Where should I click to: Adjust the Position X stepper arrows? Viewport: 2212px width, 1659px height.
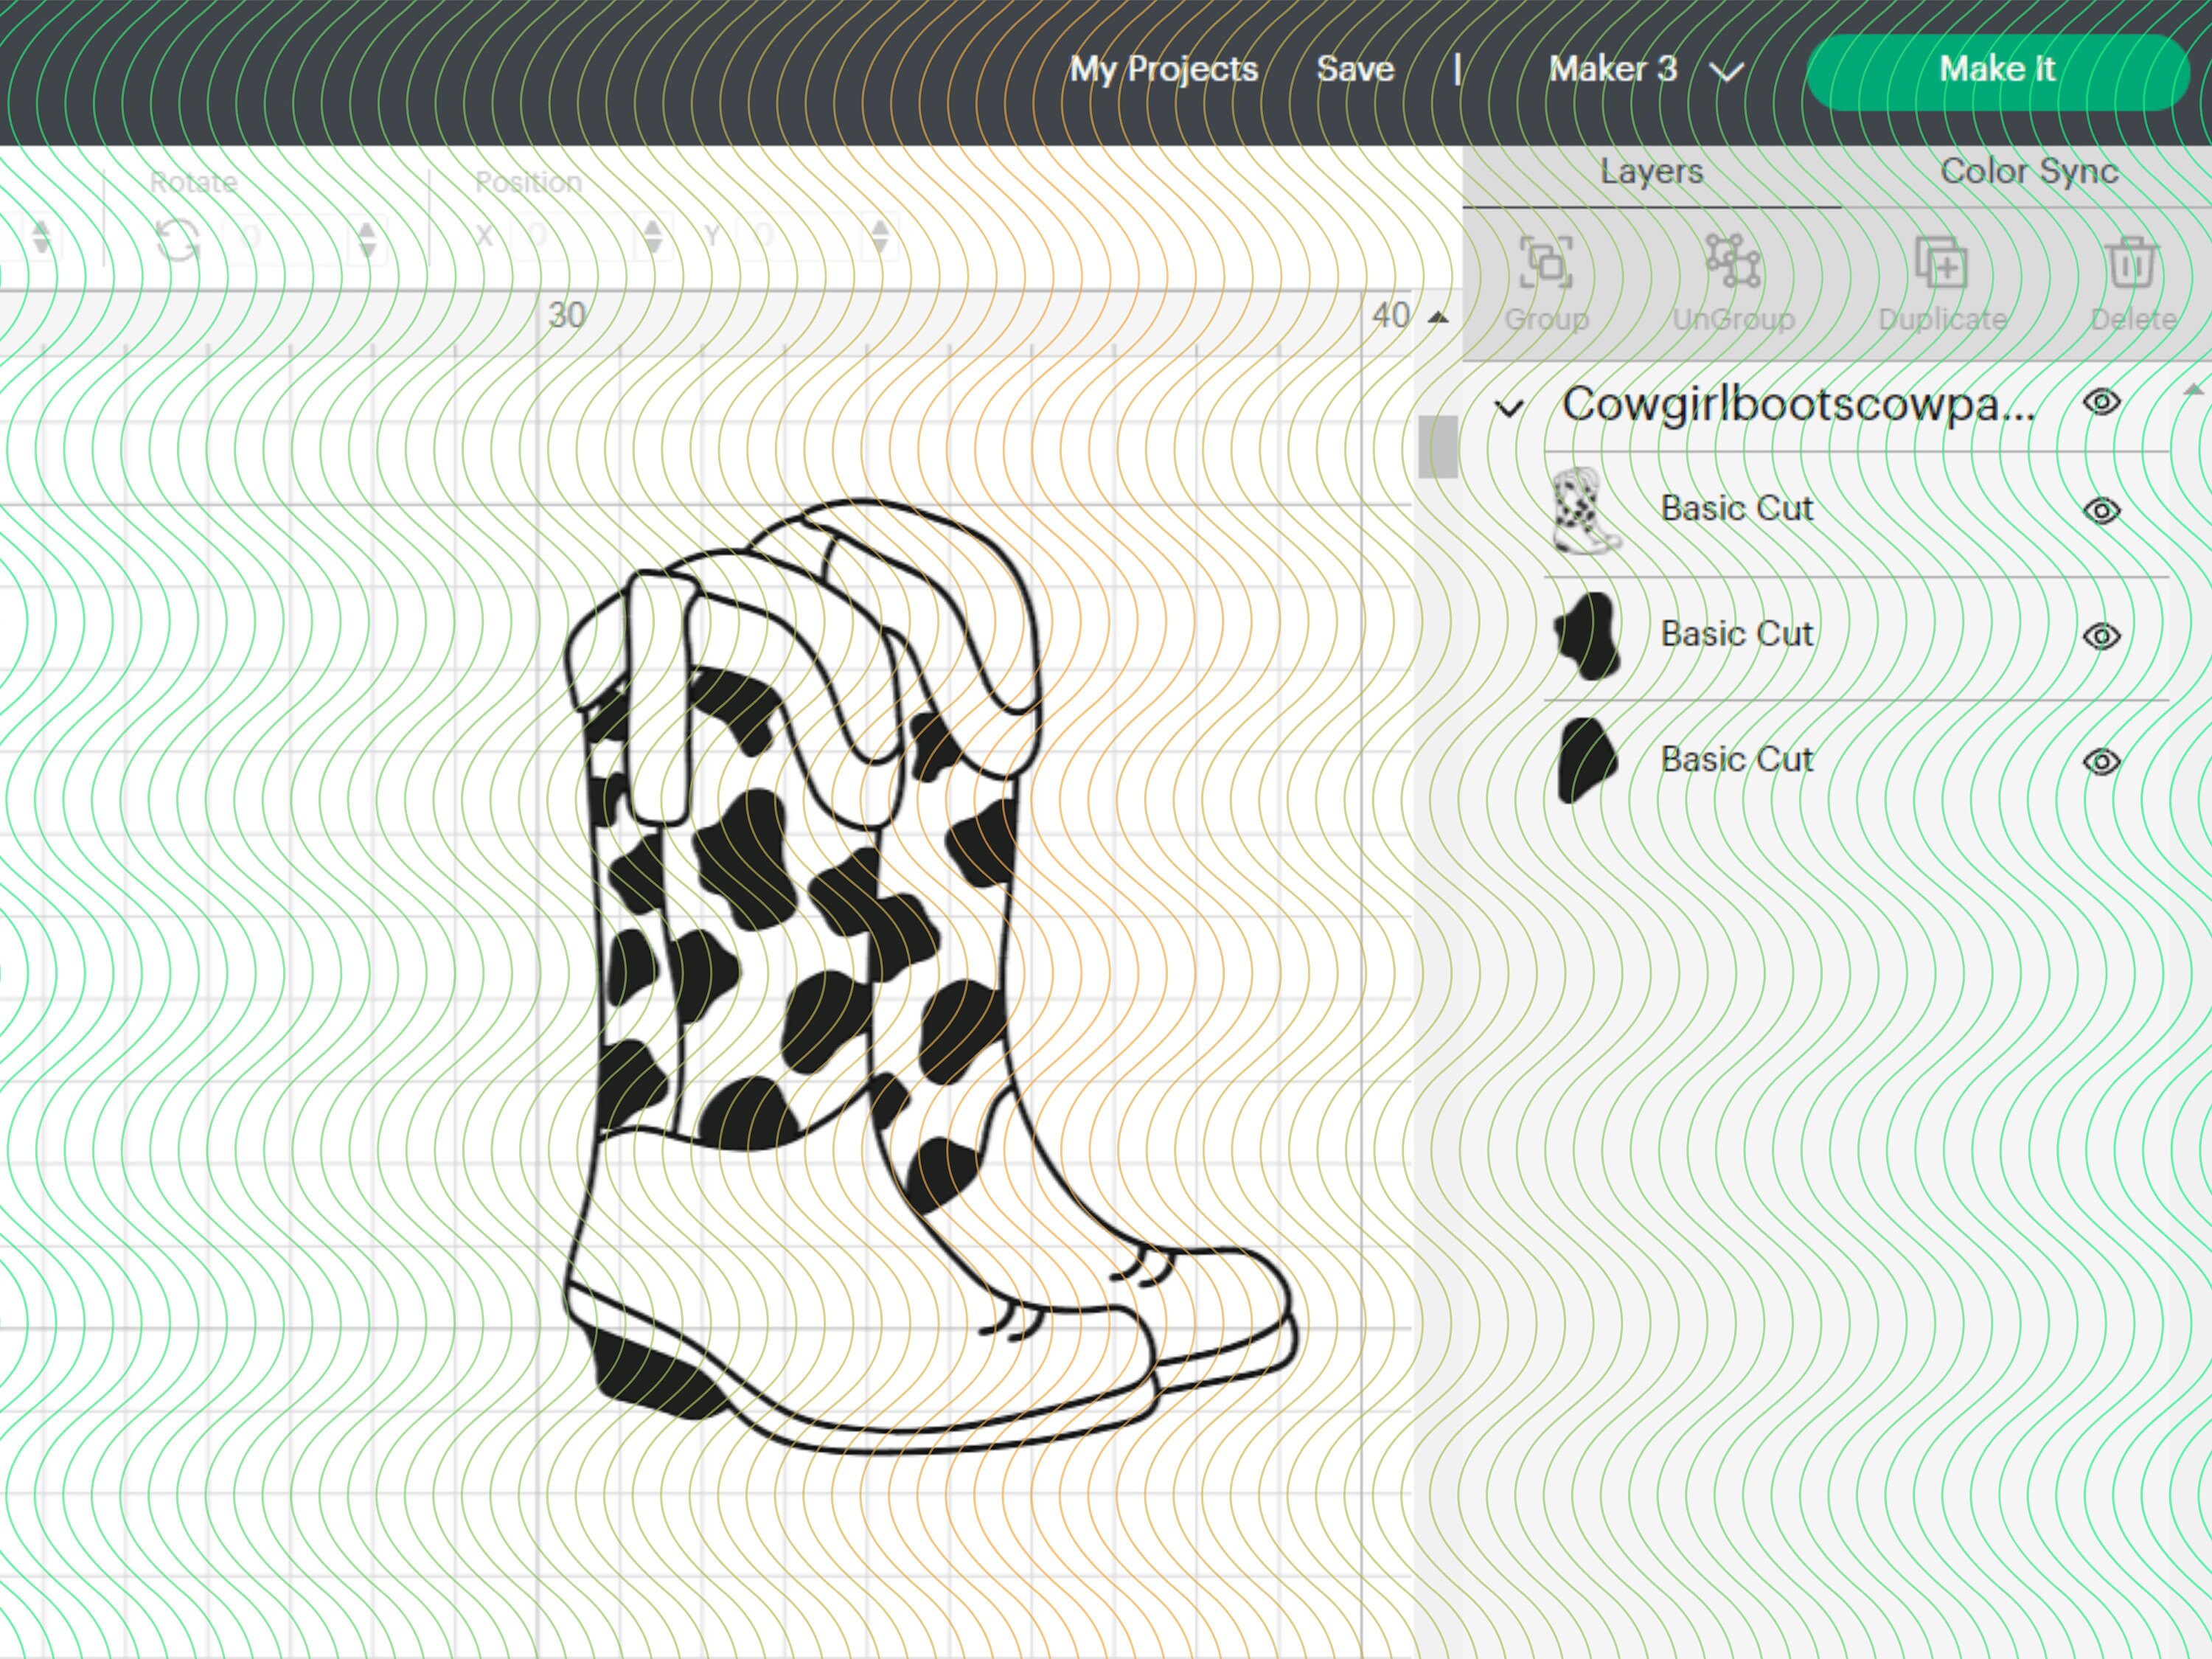pos(653,237)
